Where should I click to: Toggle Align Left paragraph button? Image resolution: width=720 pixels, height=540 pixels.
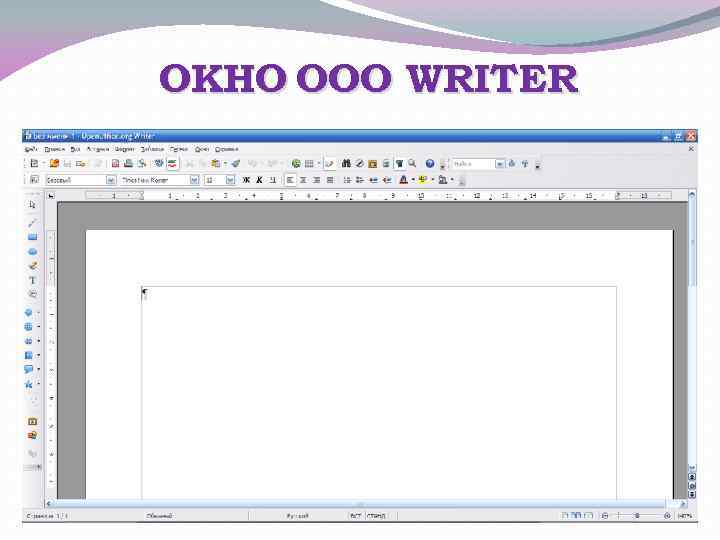click(x=290, y=180)
